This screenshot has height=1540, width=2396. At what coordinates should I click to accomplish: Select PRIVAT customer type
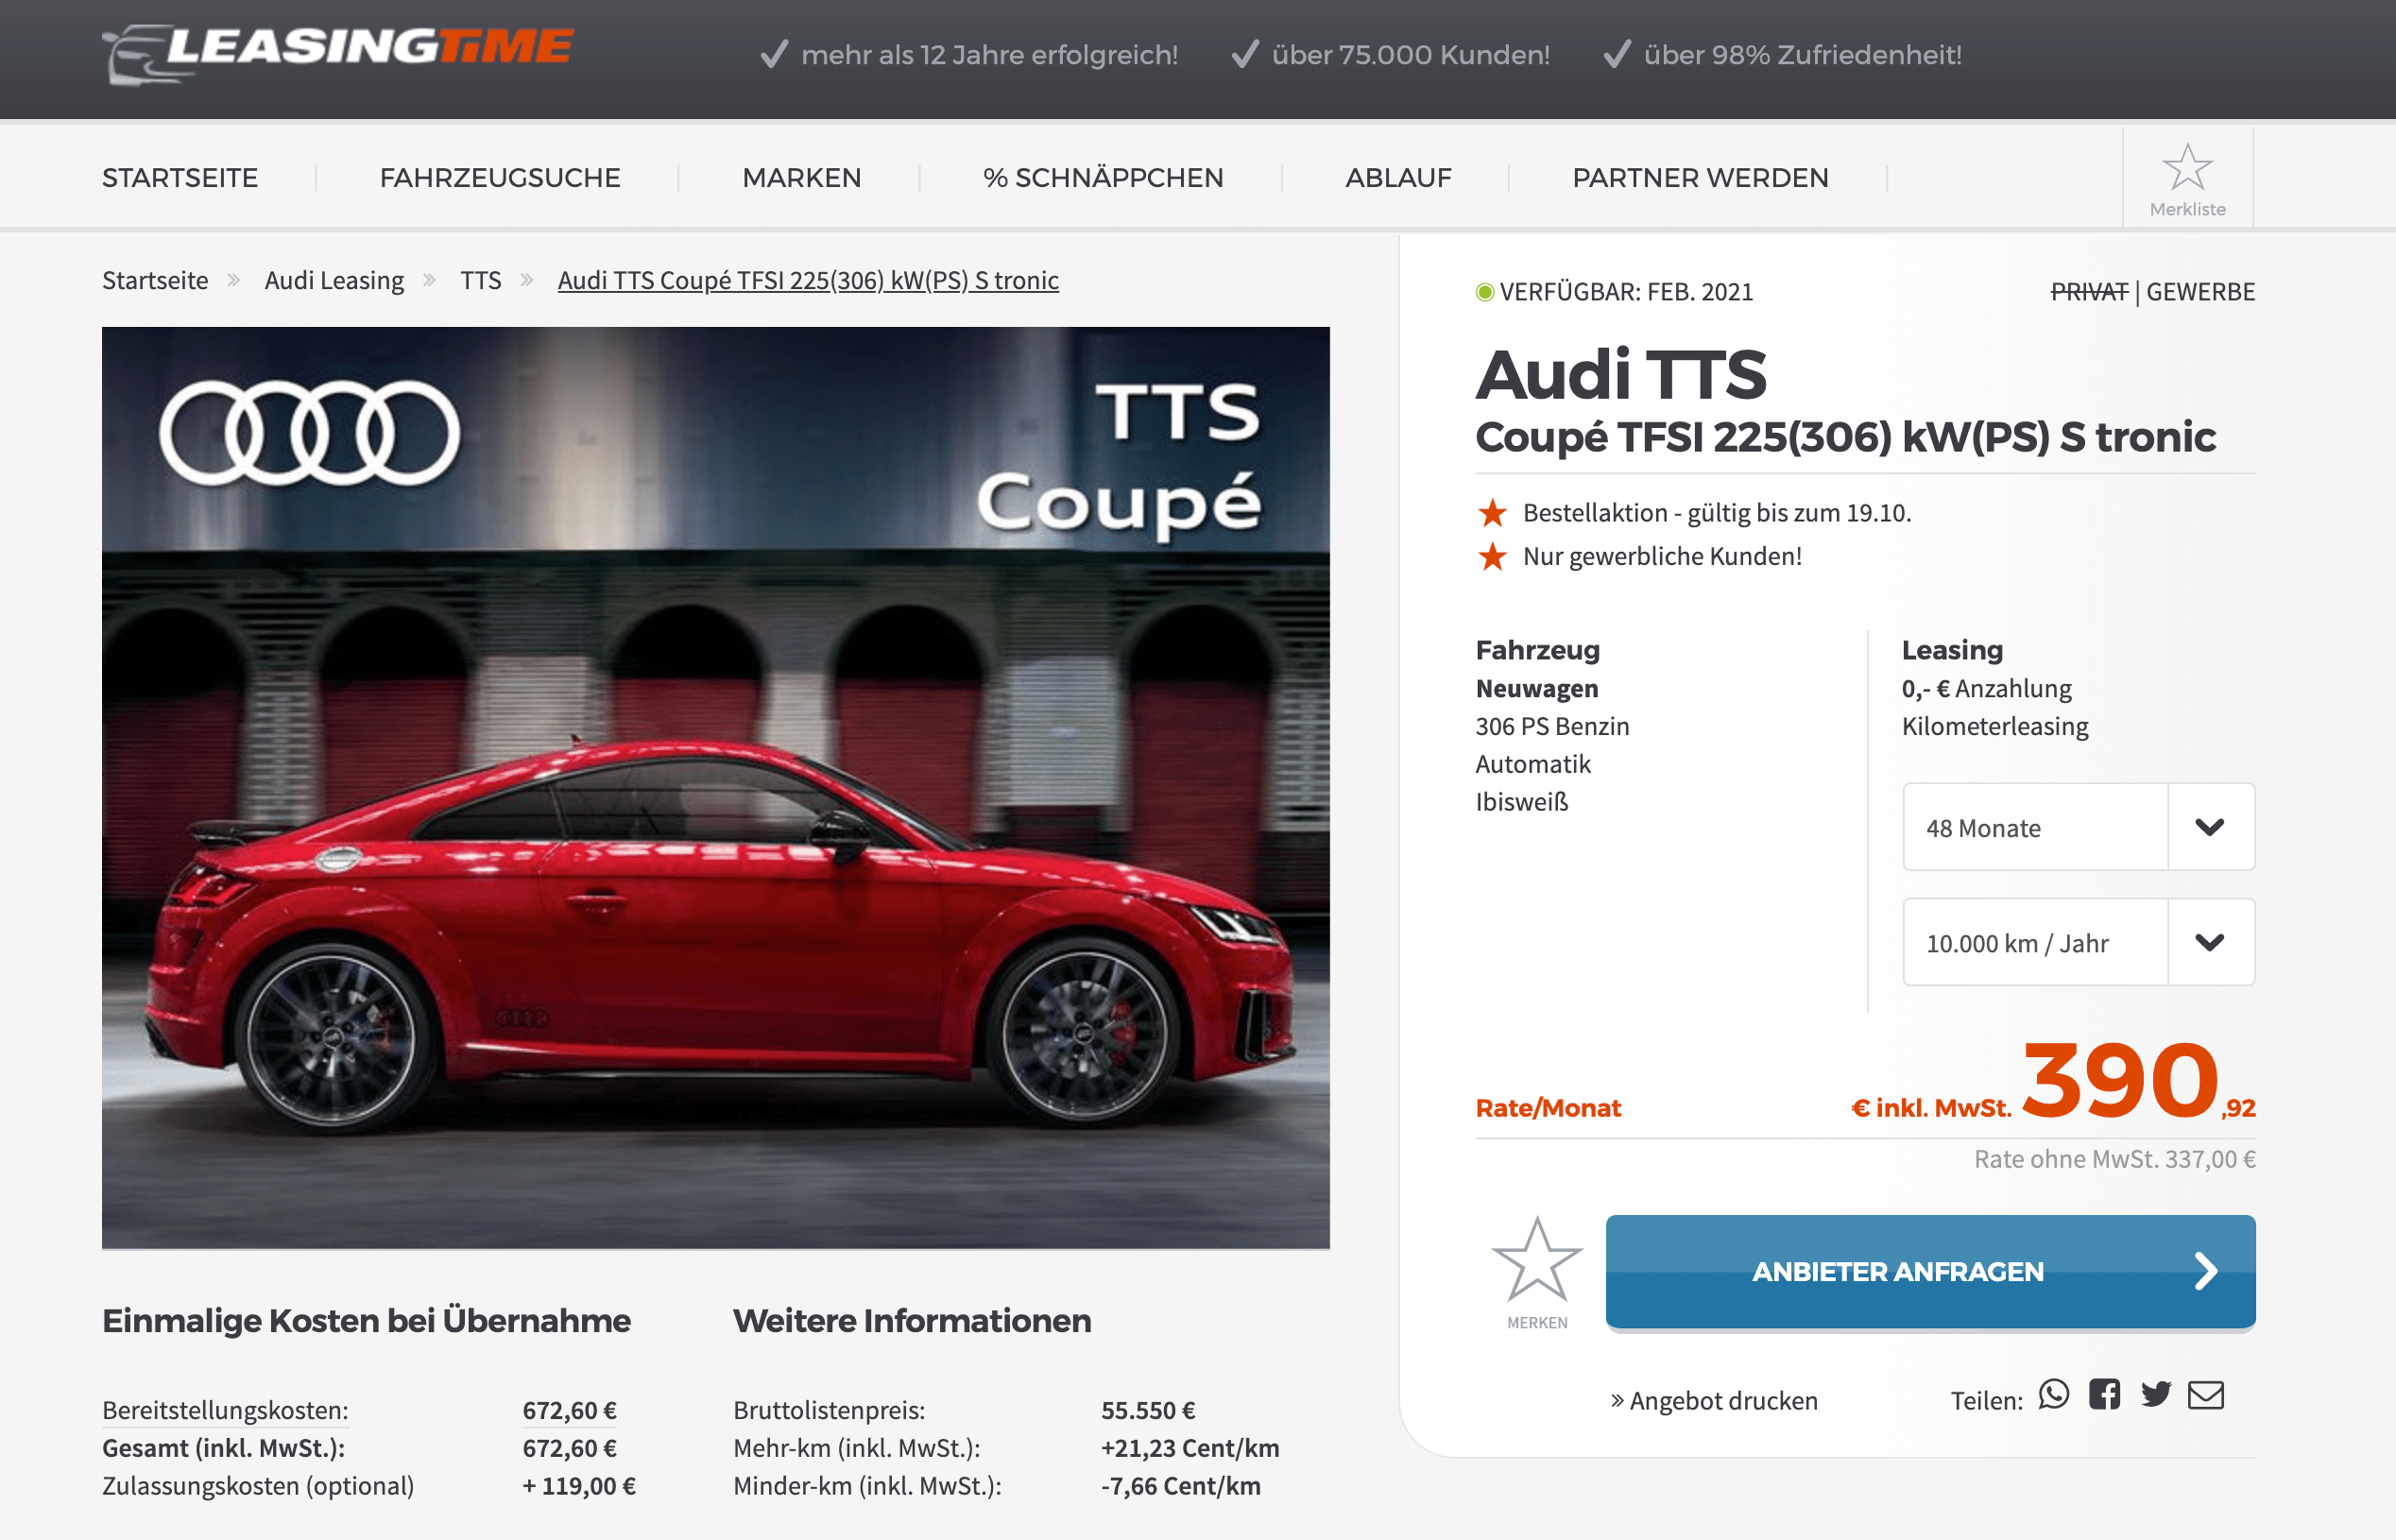pyautogui.click(x=2089, y=292)
